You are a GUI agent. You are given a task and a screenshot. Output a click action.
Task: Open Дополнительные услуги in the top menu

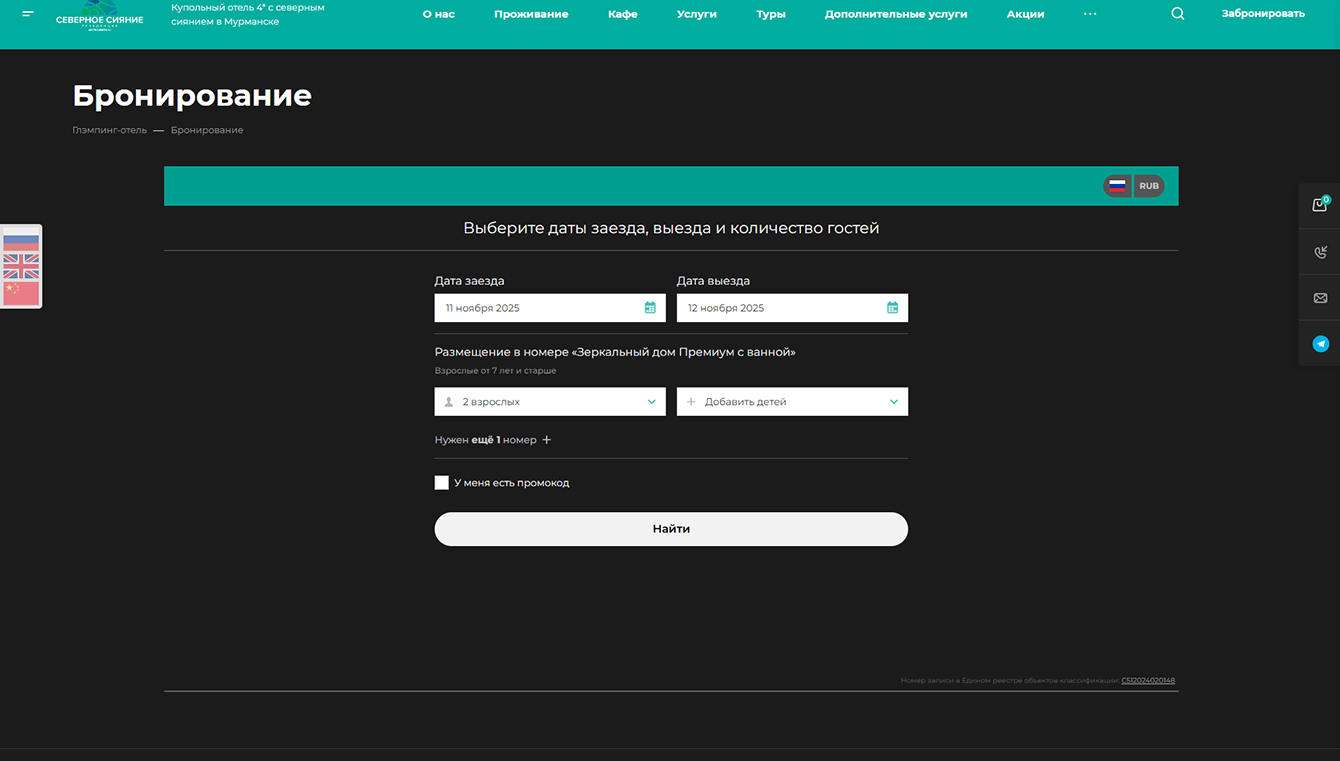click(896, 14)
